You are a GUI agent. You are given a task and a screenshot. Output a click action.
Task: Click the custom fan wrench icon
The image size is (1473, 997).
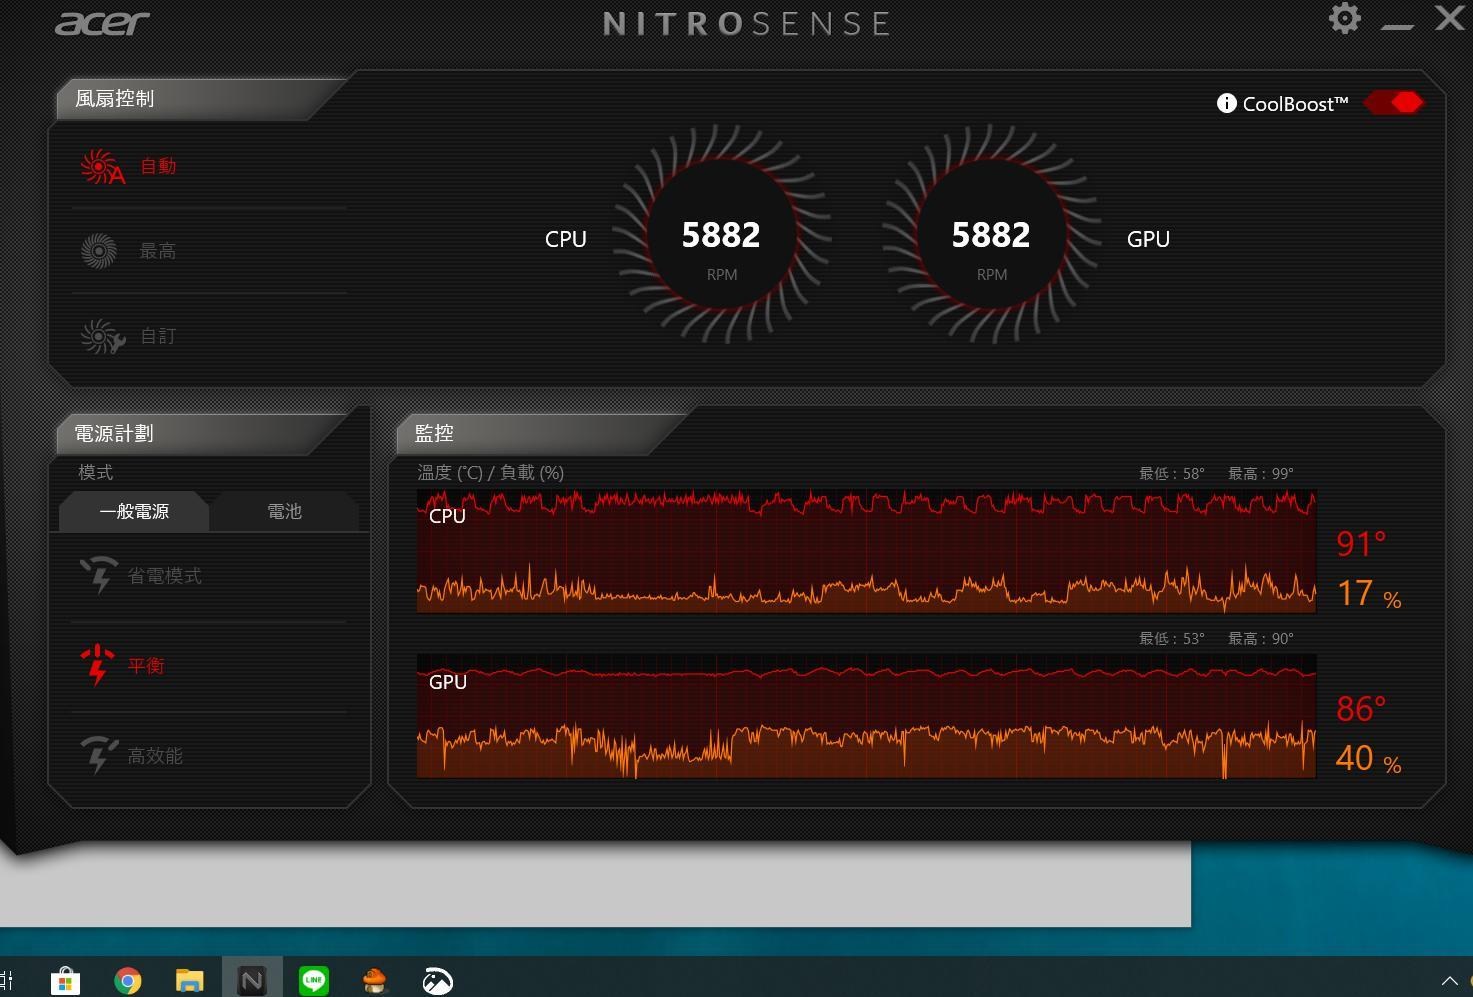[102, 337]
